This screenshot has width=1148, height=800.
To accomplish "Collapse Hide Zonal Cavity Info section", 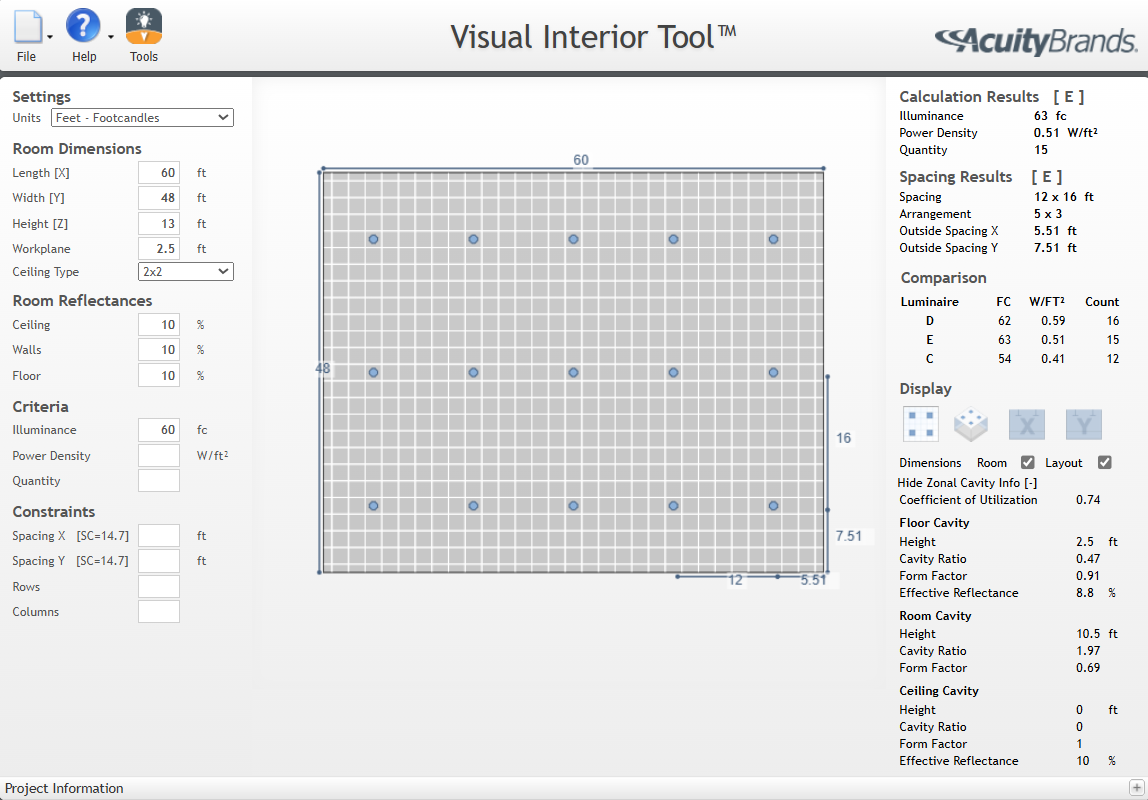I will coord(967,483).
